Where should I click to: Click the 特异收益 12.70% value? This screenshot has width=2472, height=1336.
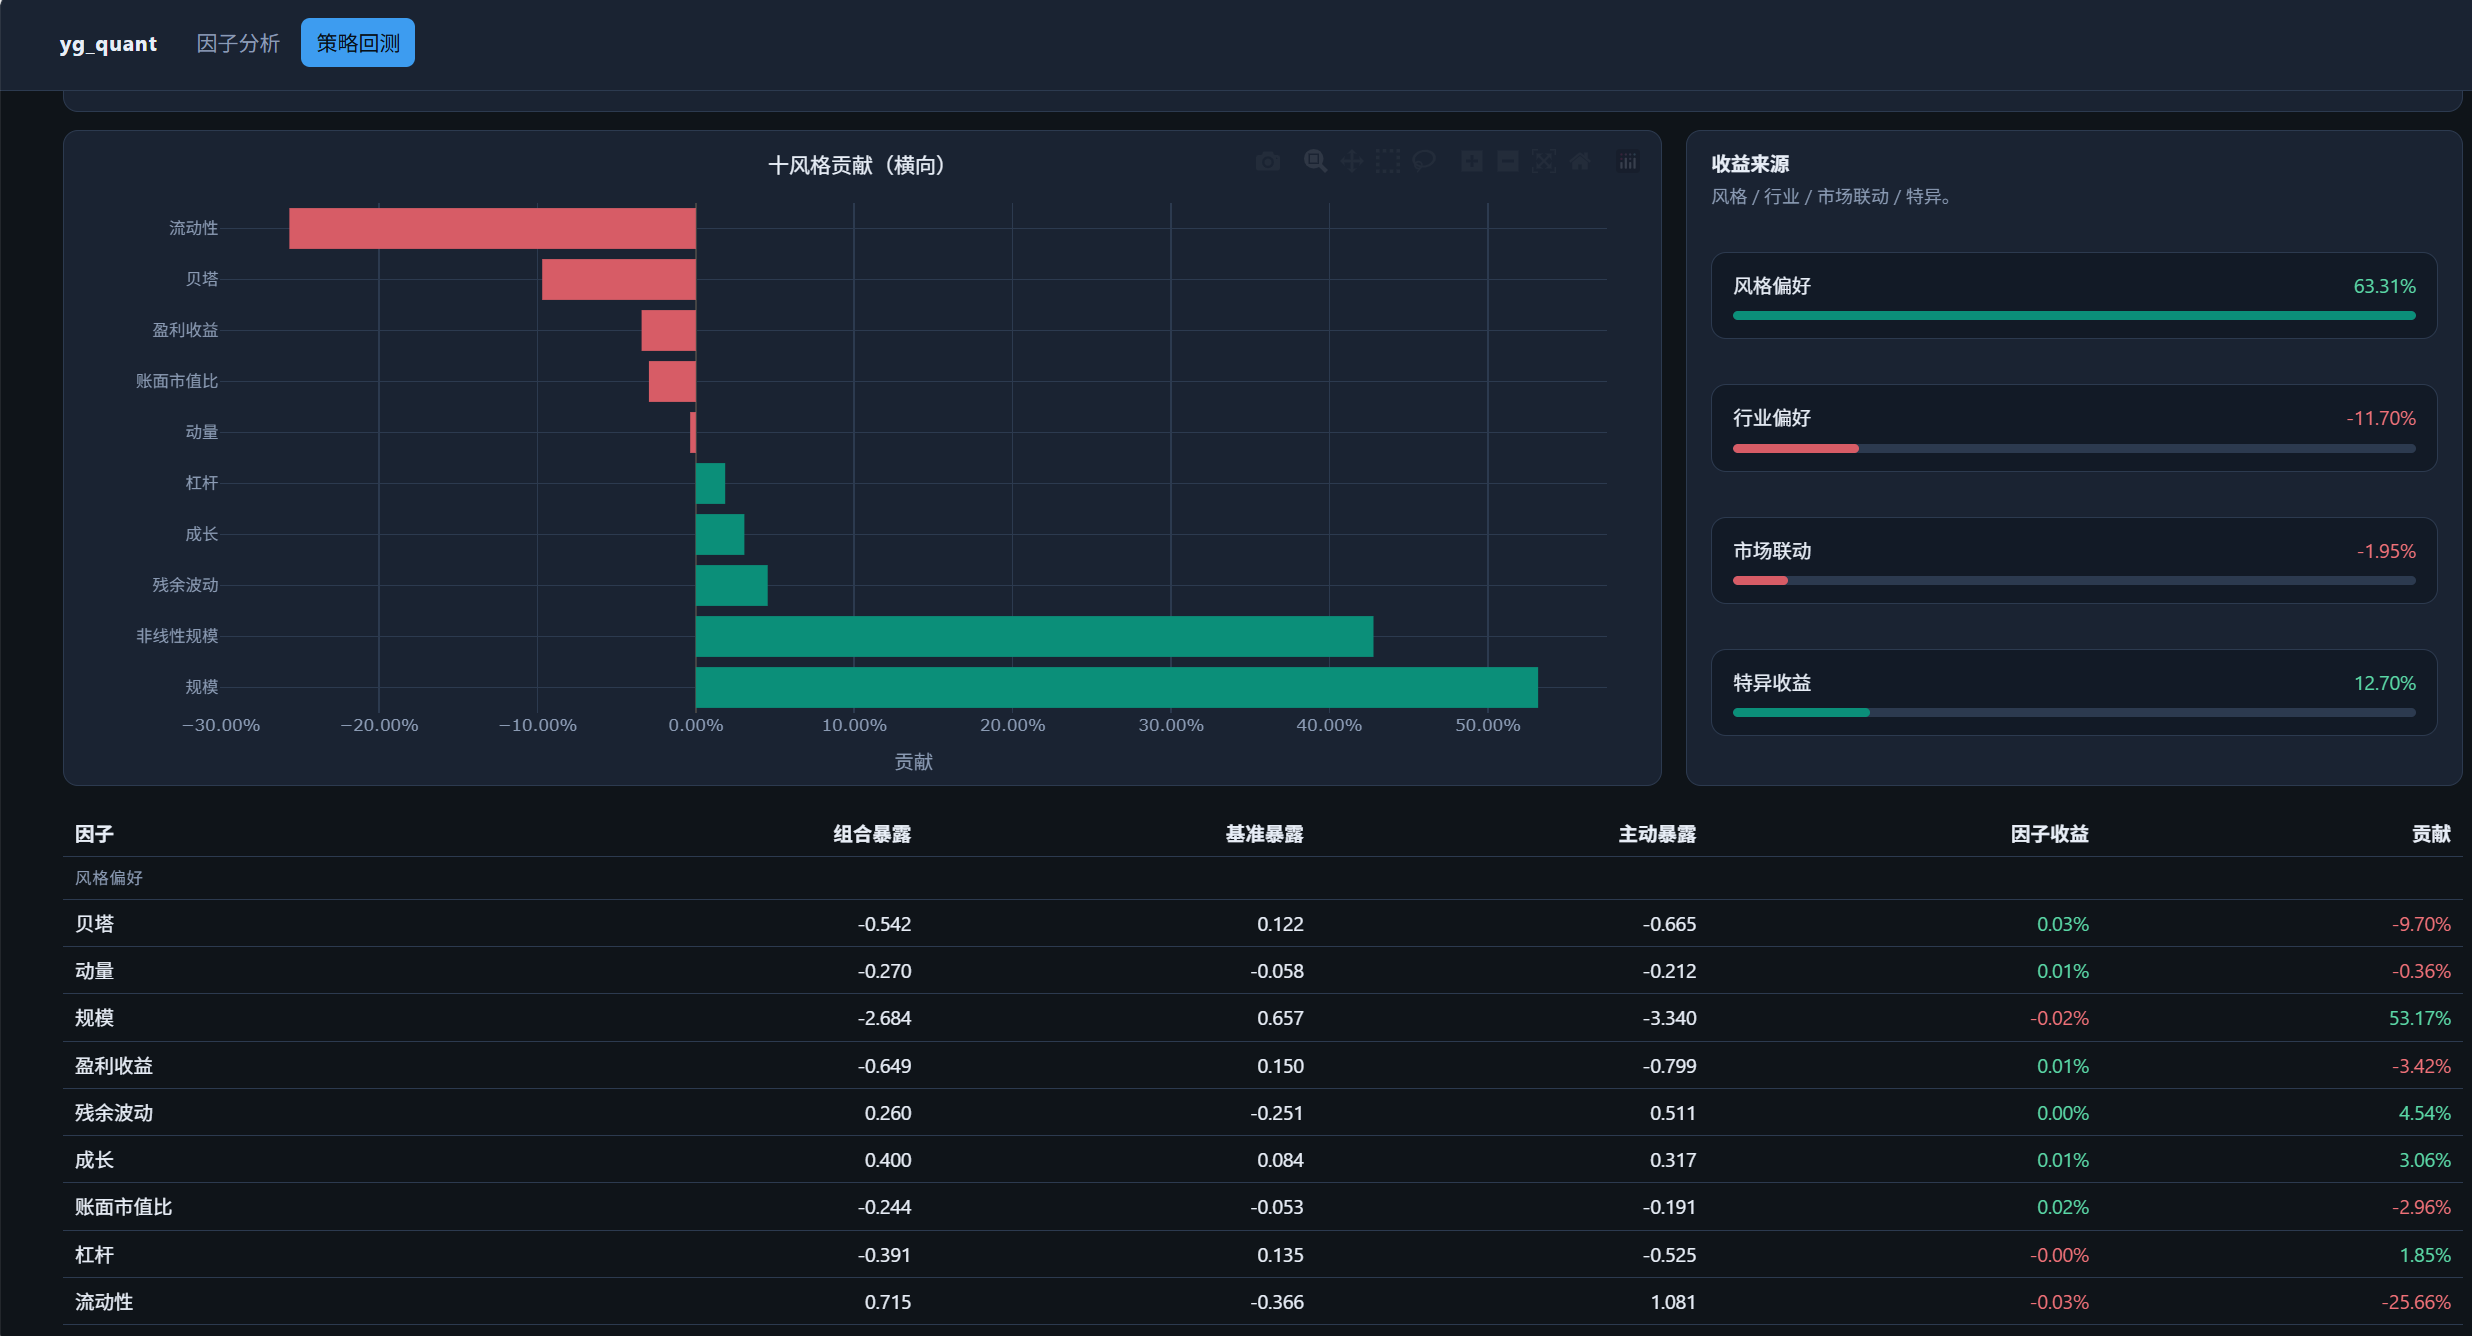click(2384, 683)
